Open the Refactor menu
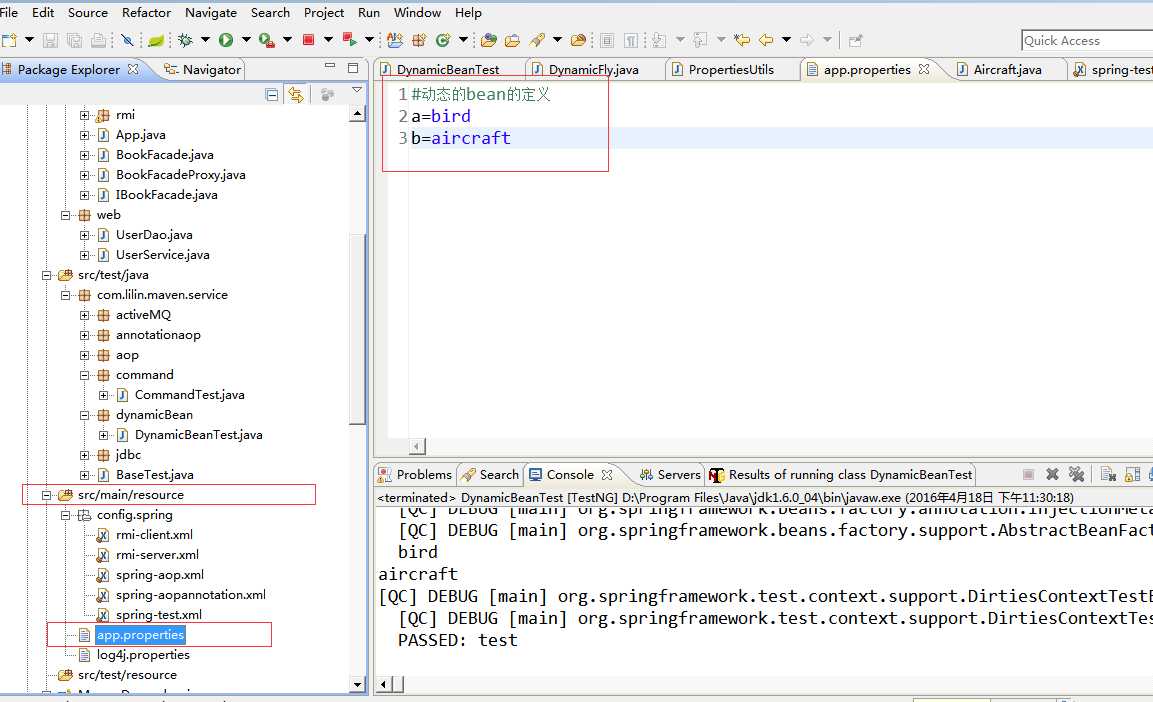 pyautogui.click(x=146, y=12)
